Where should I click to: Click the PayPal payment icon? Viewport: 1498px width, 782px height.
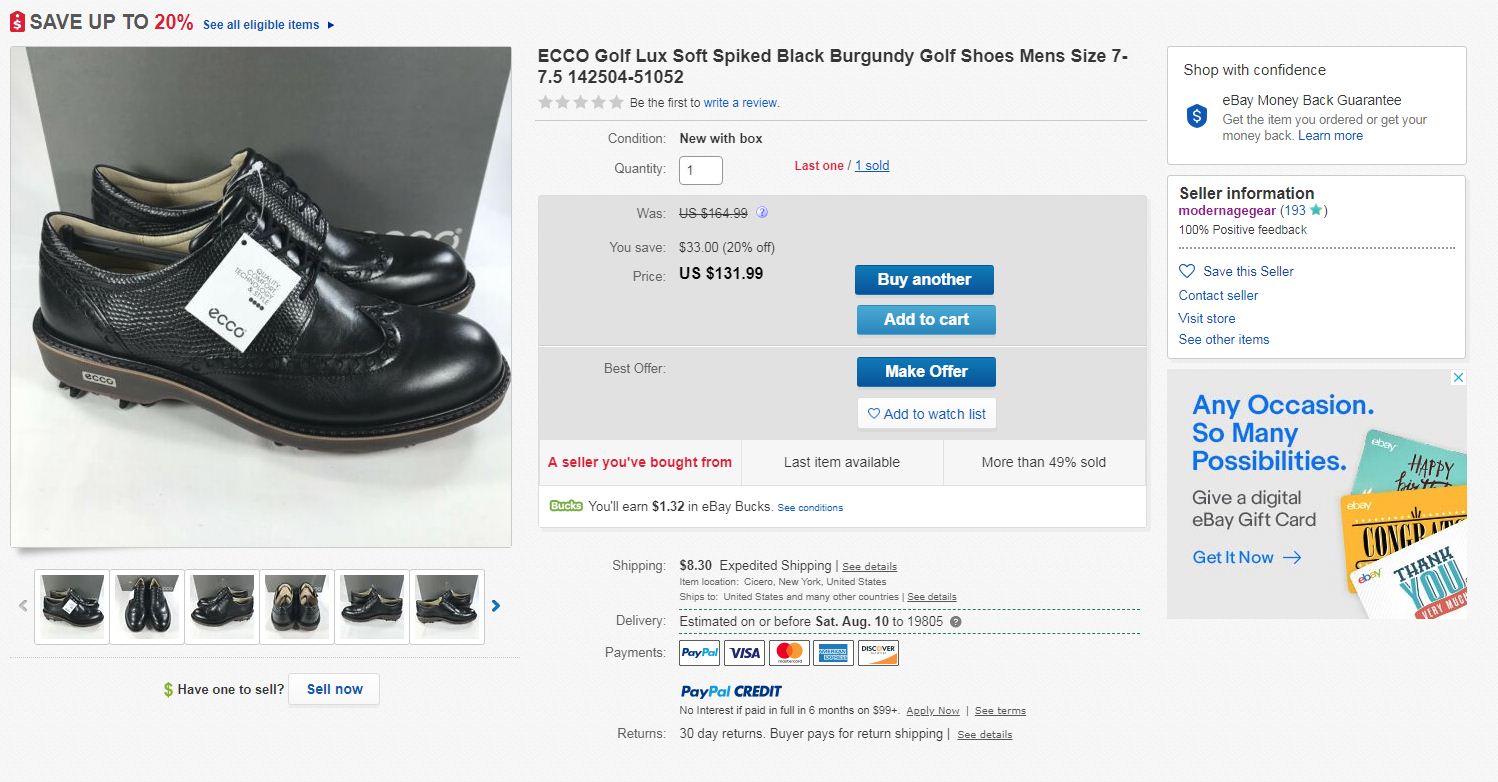[700, 653]
